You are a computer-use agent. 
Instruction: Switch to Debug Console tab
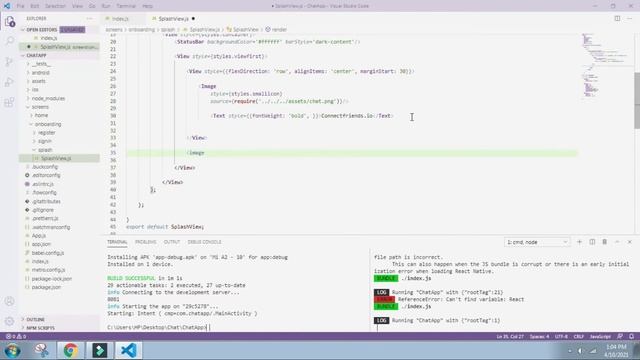204,242
